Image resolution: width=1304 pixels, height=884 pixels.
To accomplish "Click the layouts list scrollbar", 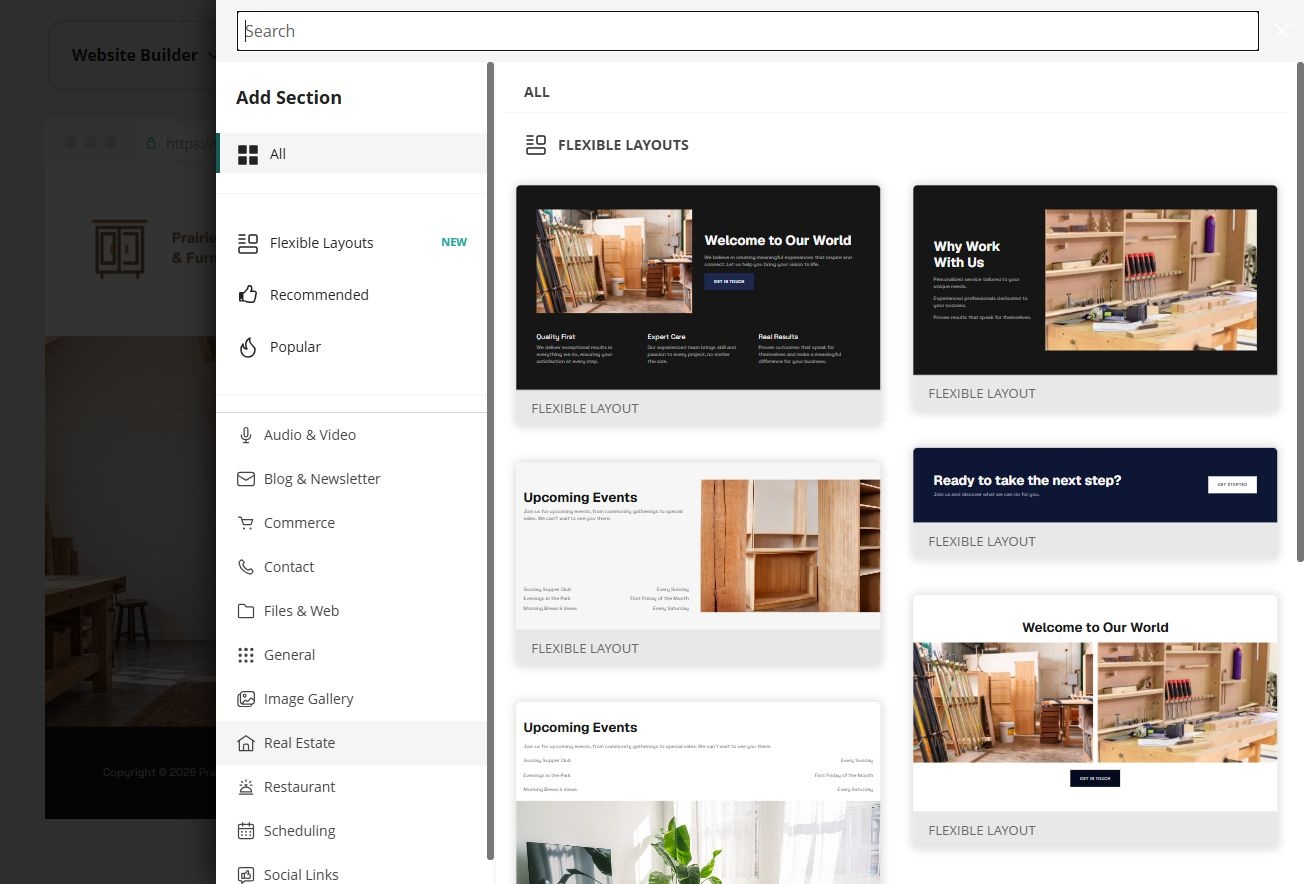I will click(1300, 312).
